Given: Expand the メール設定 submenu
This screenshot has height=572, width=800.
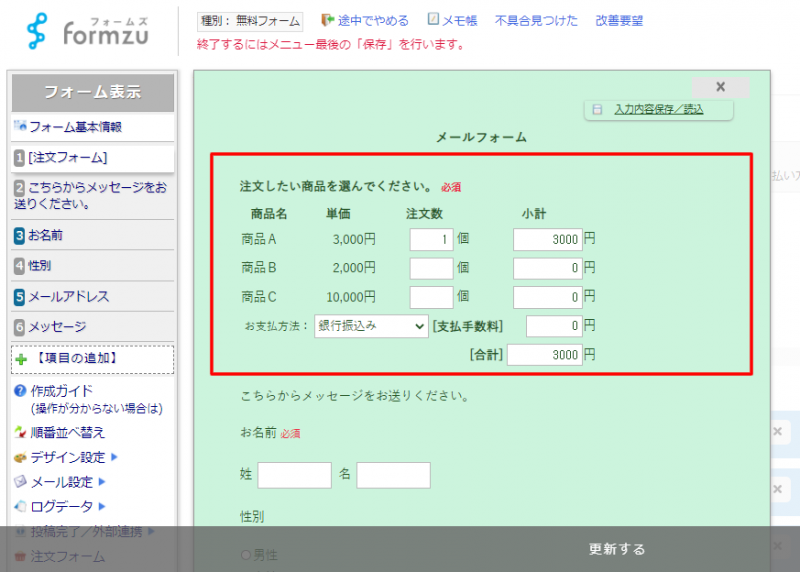Looking at the screenshot, I should coord(100,482).
